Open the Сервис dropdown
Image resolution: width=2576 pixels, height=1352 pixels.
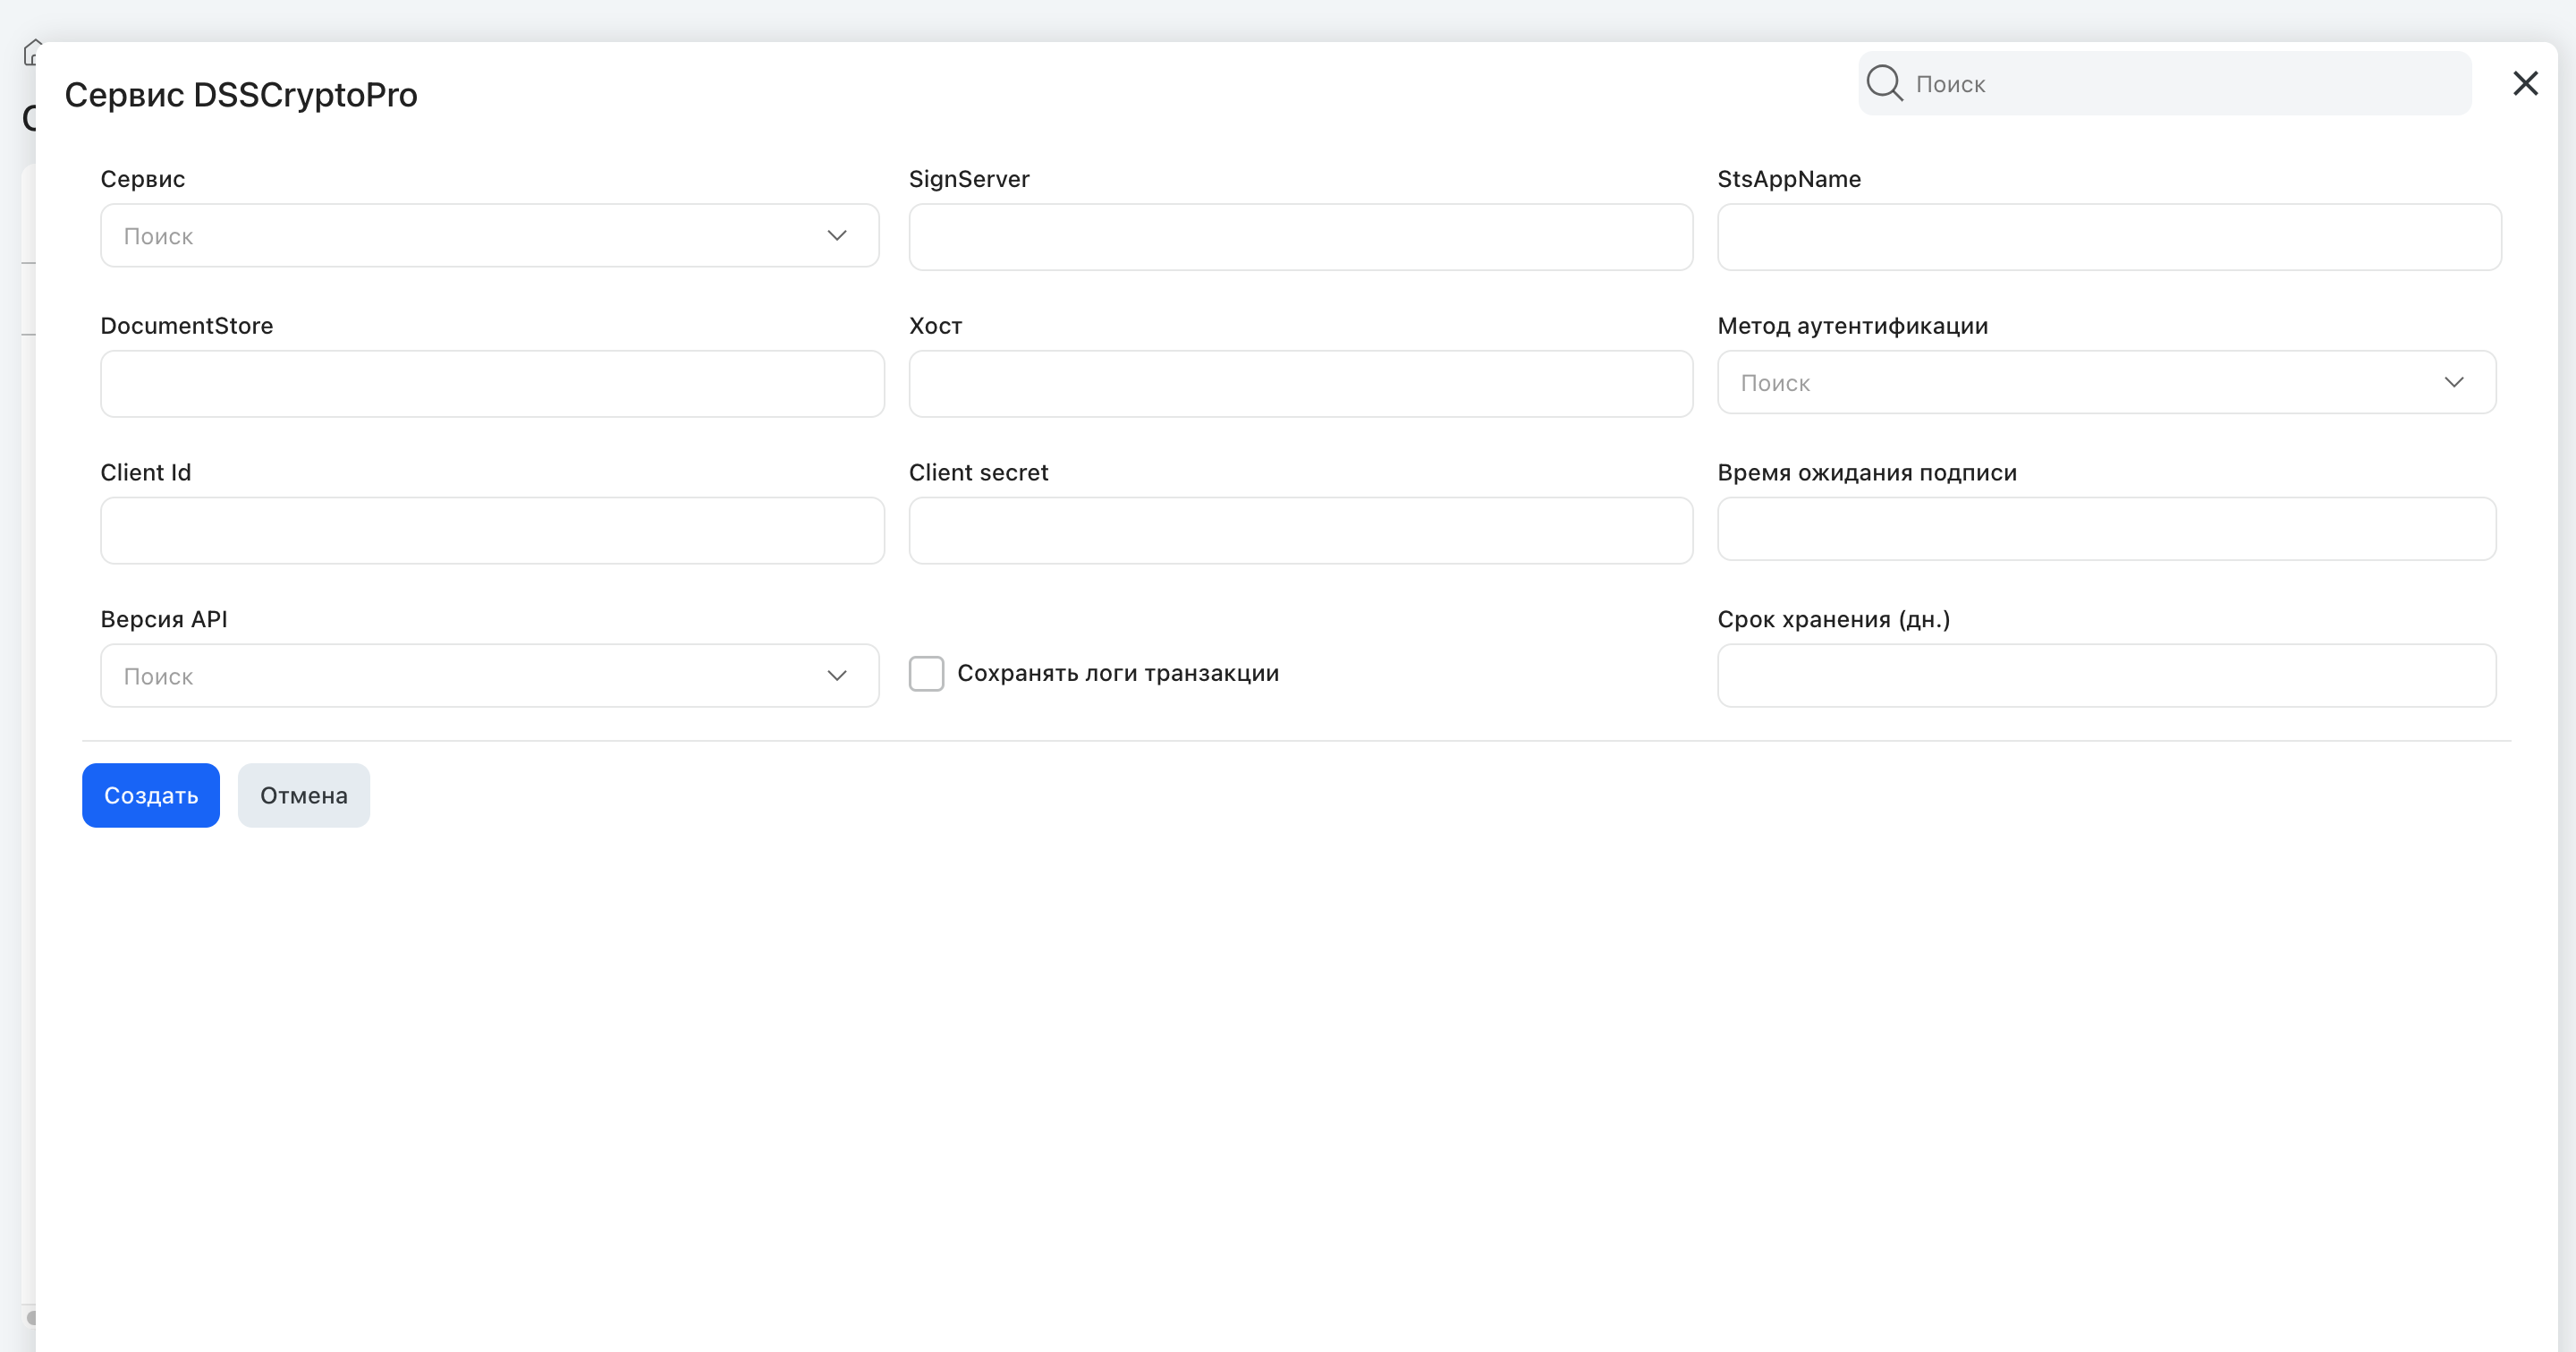click(490, 236)
